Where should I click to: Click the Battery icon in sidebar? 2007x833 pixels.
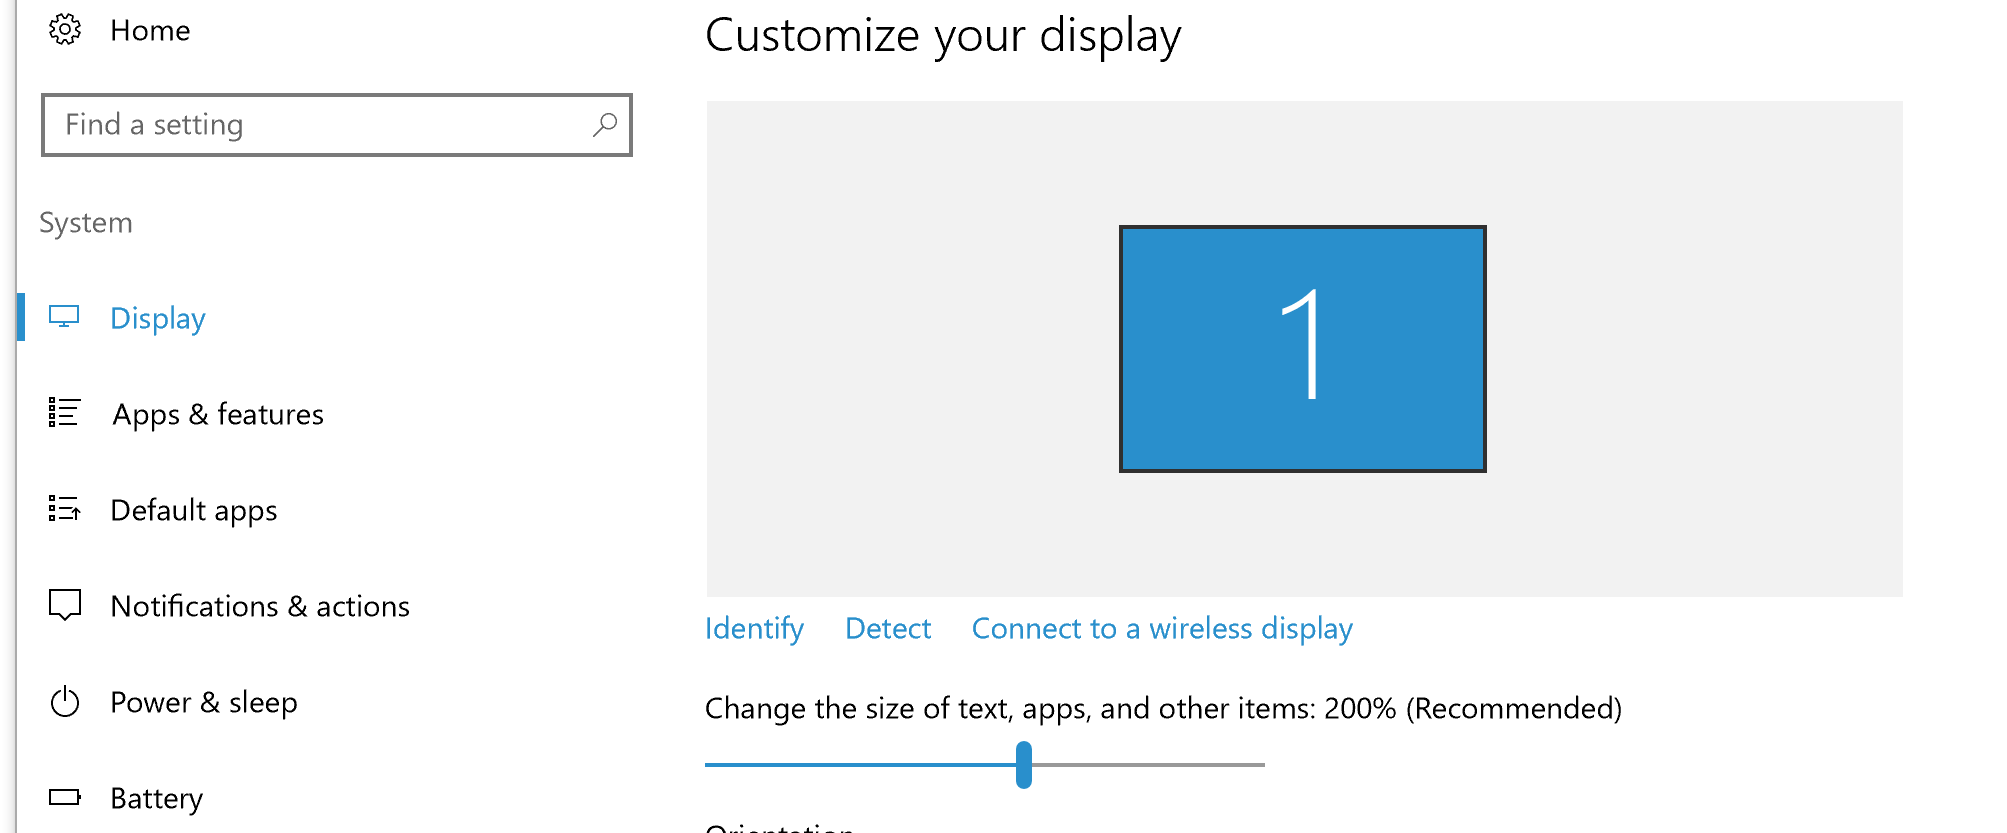pyautogui.click(x=64, y=797)
